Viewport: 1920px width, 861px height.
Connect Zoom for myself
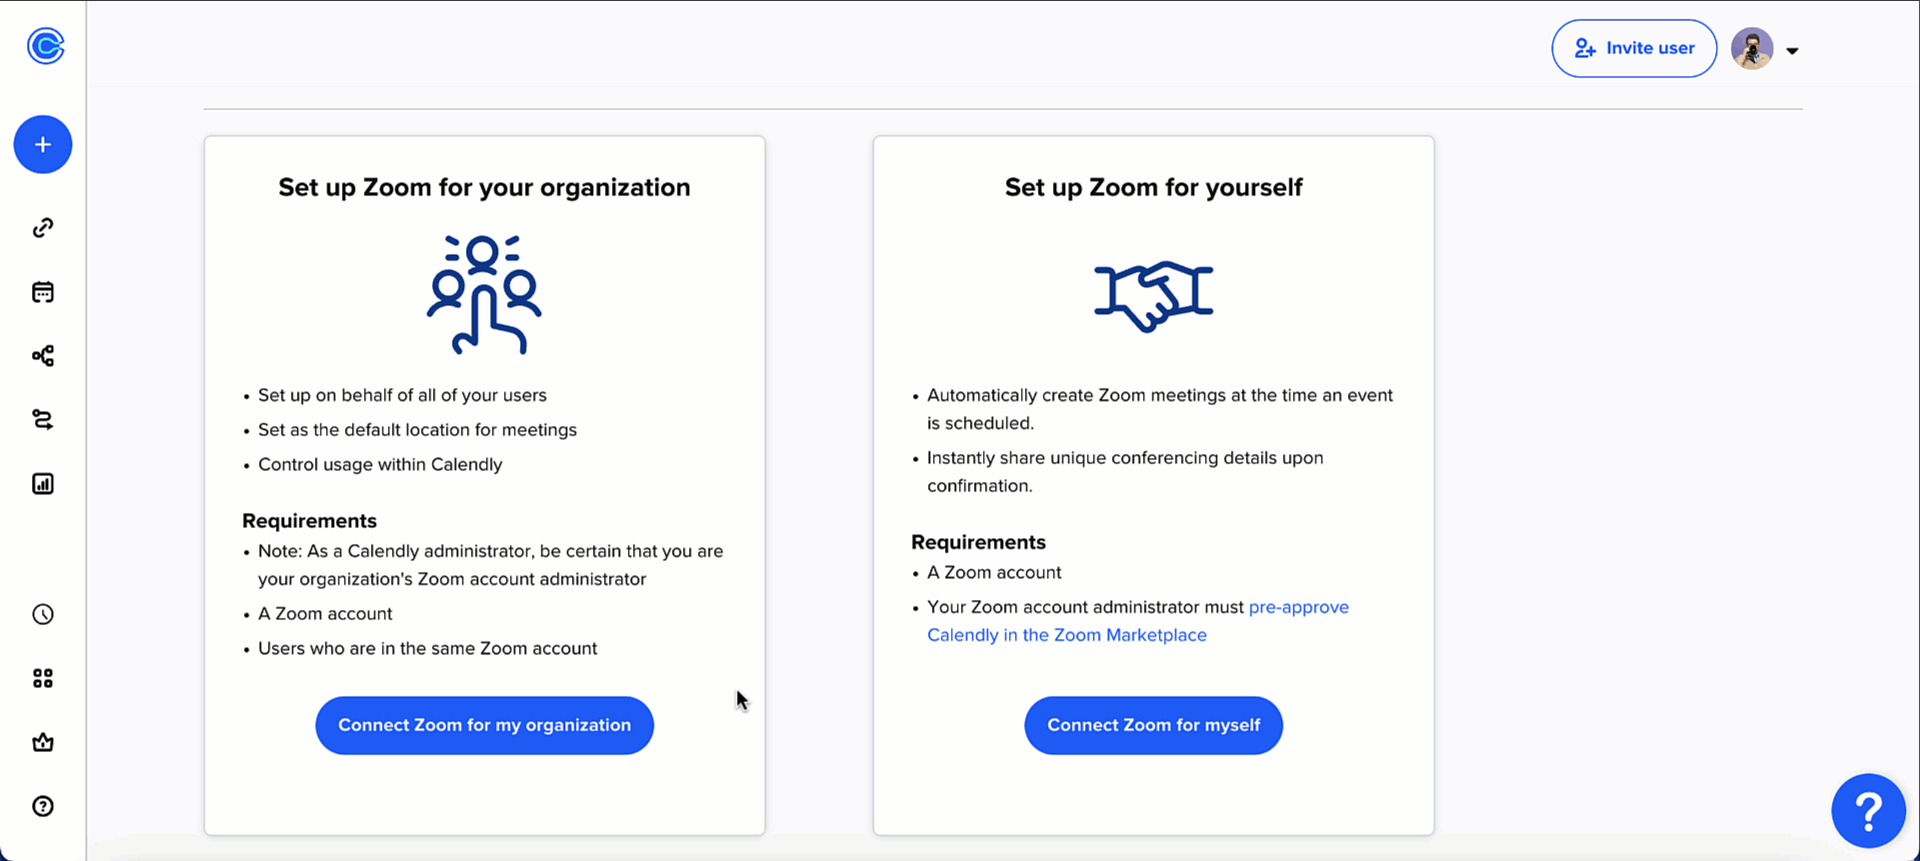[1153, 725]
